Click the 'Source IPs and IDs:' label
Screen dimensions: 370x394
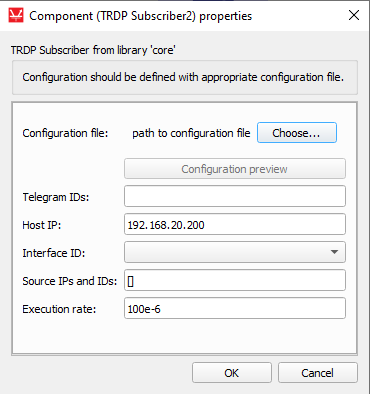[x=70, y=281]
